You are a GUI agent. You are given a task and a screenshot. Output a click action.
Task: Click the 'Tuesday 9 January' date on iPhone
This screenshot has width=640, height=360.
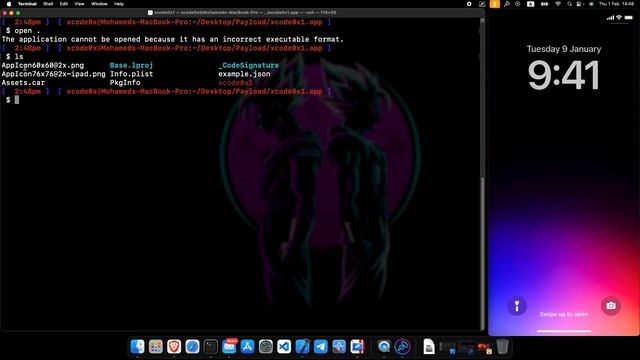564,49
